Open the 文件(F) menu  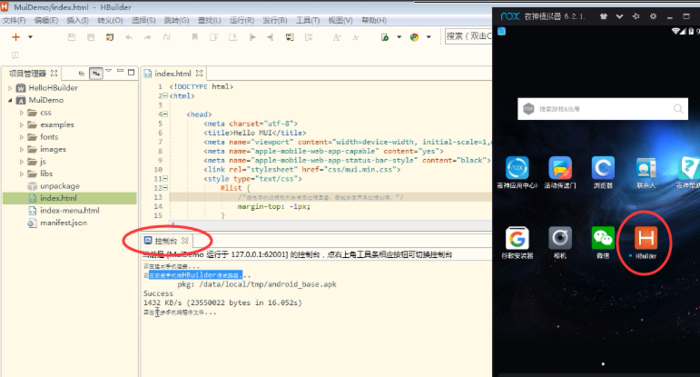(x=14, y=21)
